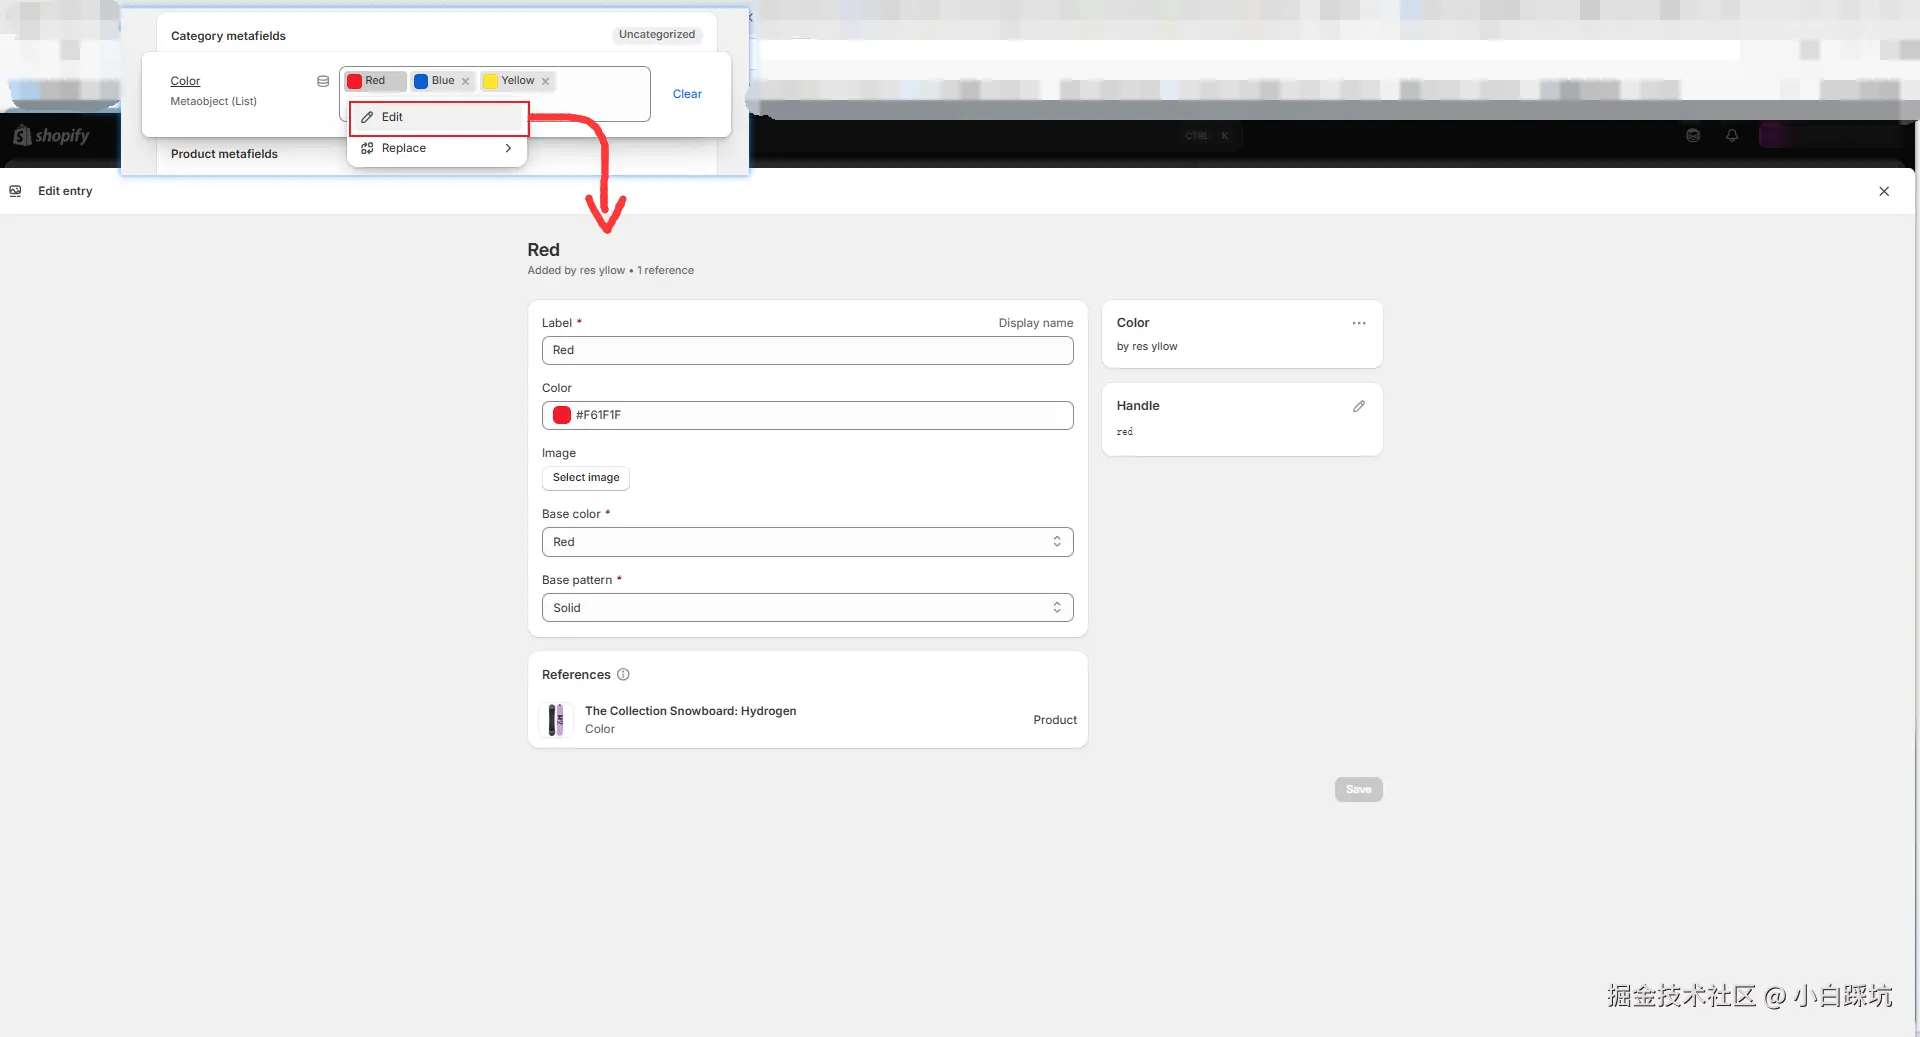Image resolution: width=1920 pixels, height=1037 pixels.
Task: Click the store icon in top bar
Action: [x=1693, y=135]
